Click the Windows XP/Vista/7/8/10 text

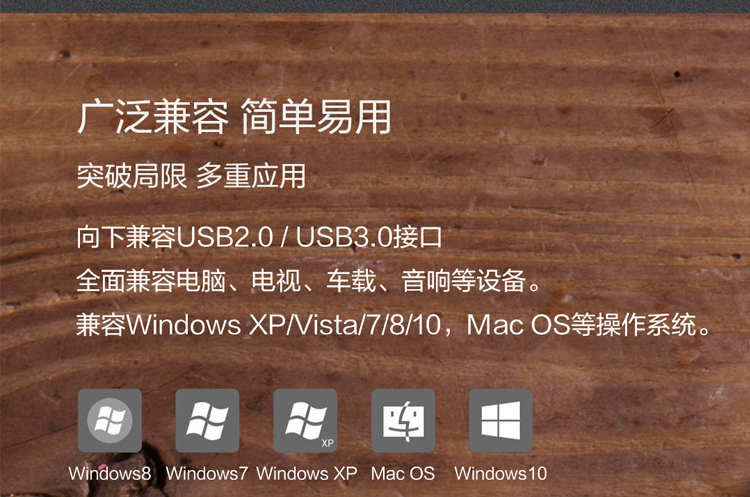pos(284,325)
